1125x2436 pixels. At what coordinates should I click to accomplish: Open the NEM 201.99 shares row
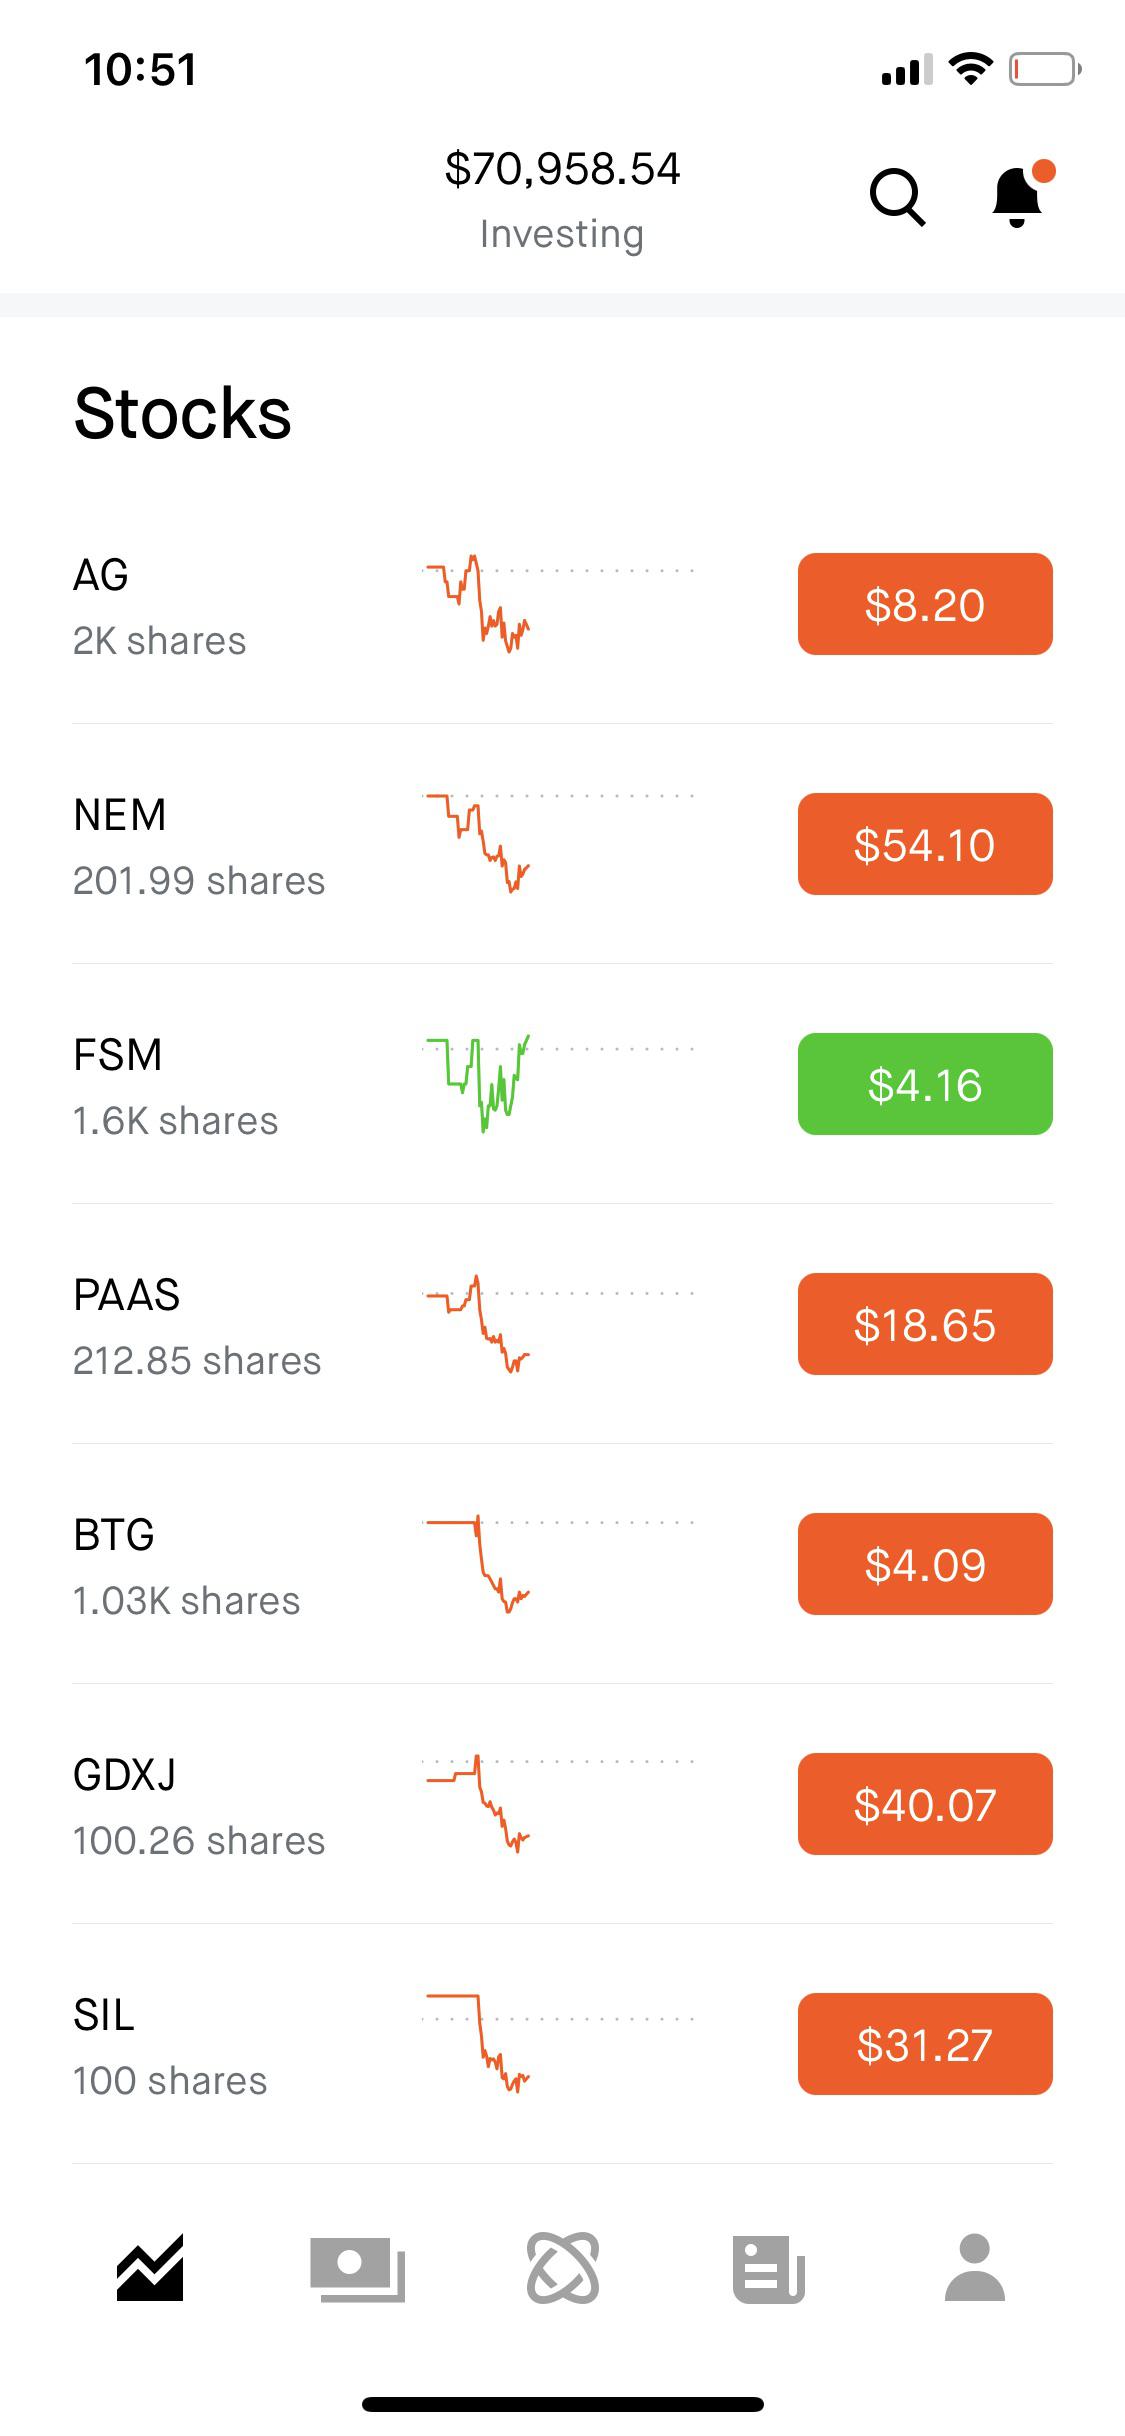(199, 846)
